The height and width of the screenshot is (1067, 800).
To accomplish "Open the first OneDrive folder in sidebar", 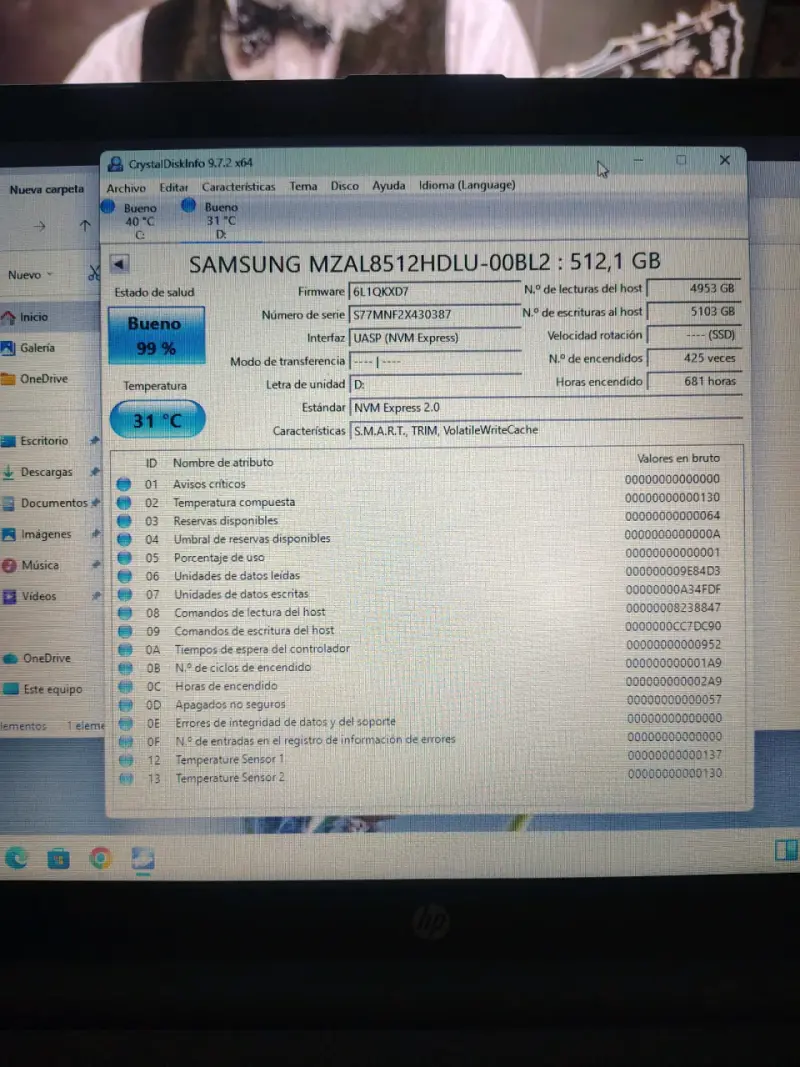I will 44,379.
